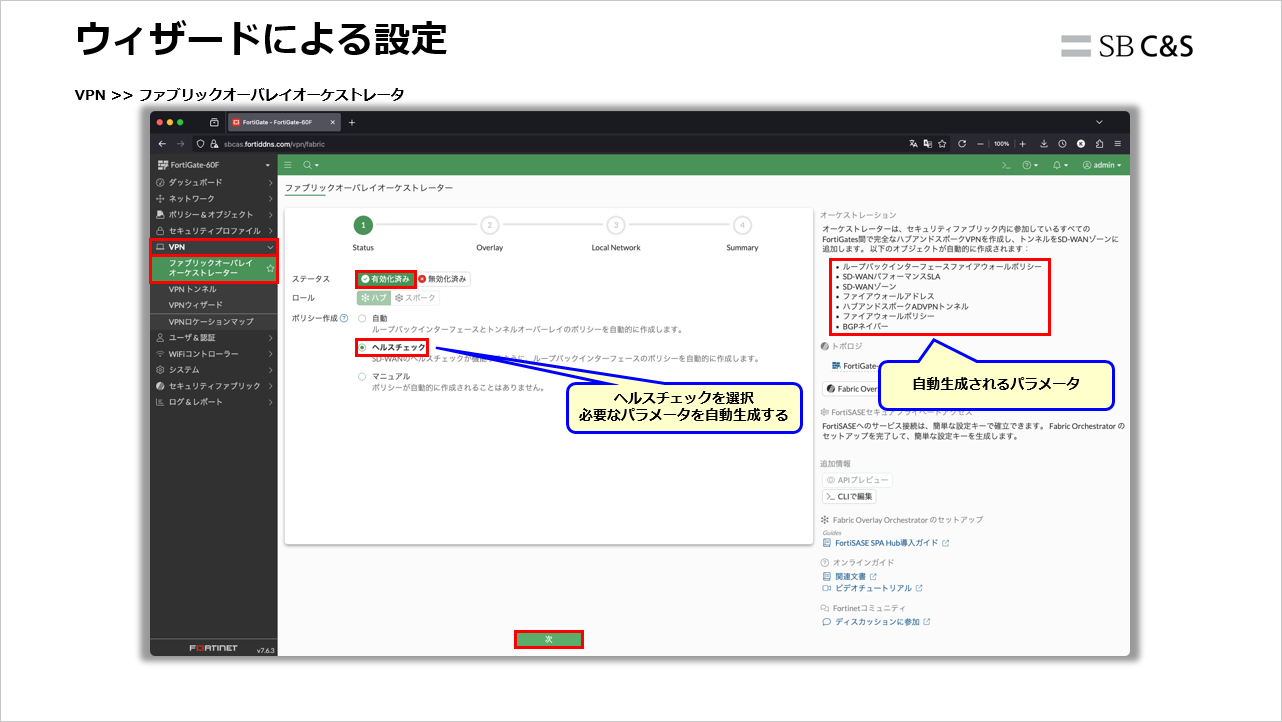Toggle the FortiGate sidebar hamburger icon

point(288,165)
